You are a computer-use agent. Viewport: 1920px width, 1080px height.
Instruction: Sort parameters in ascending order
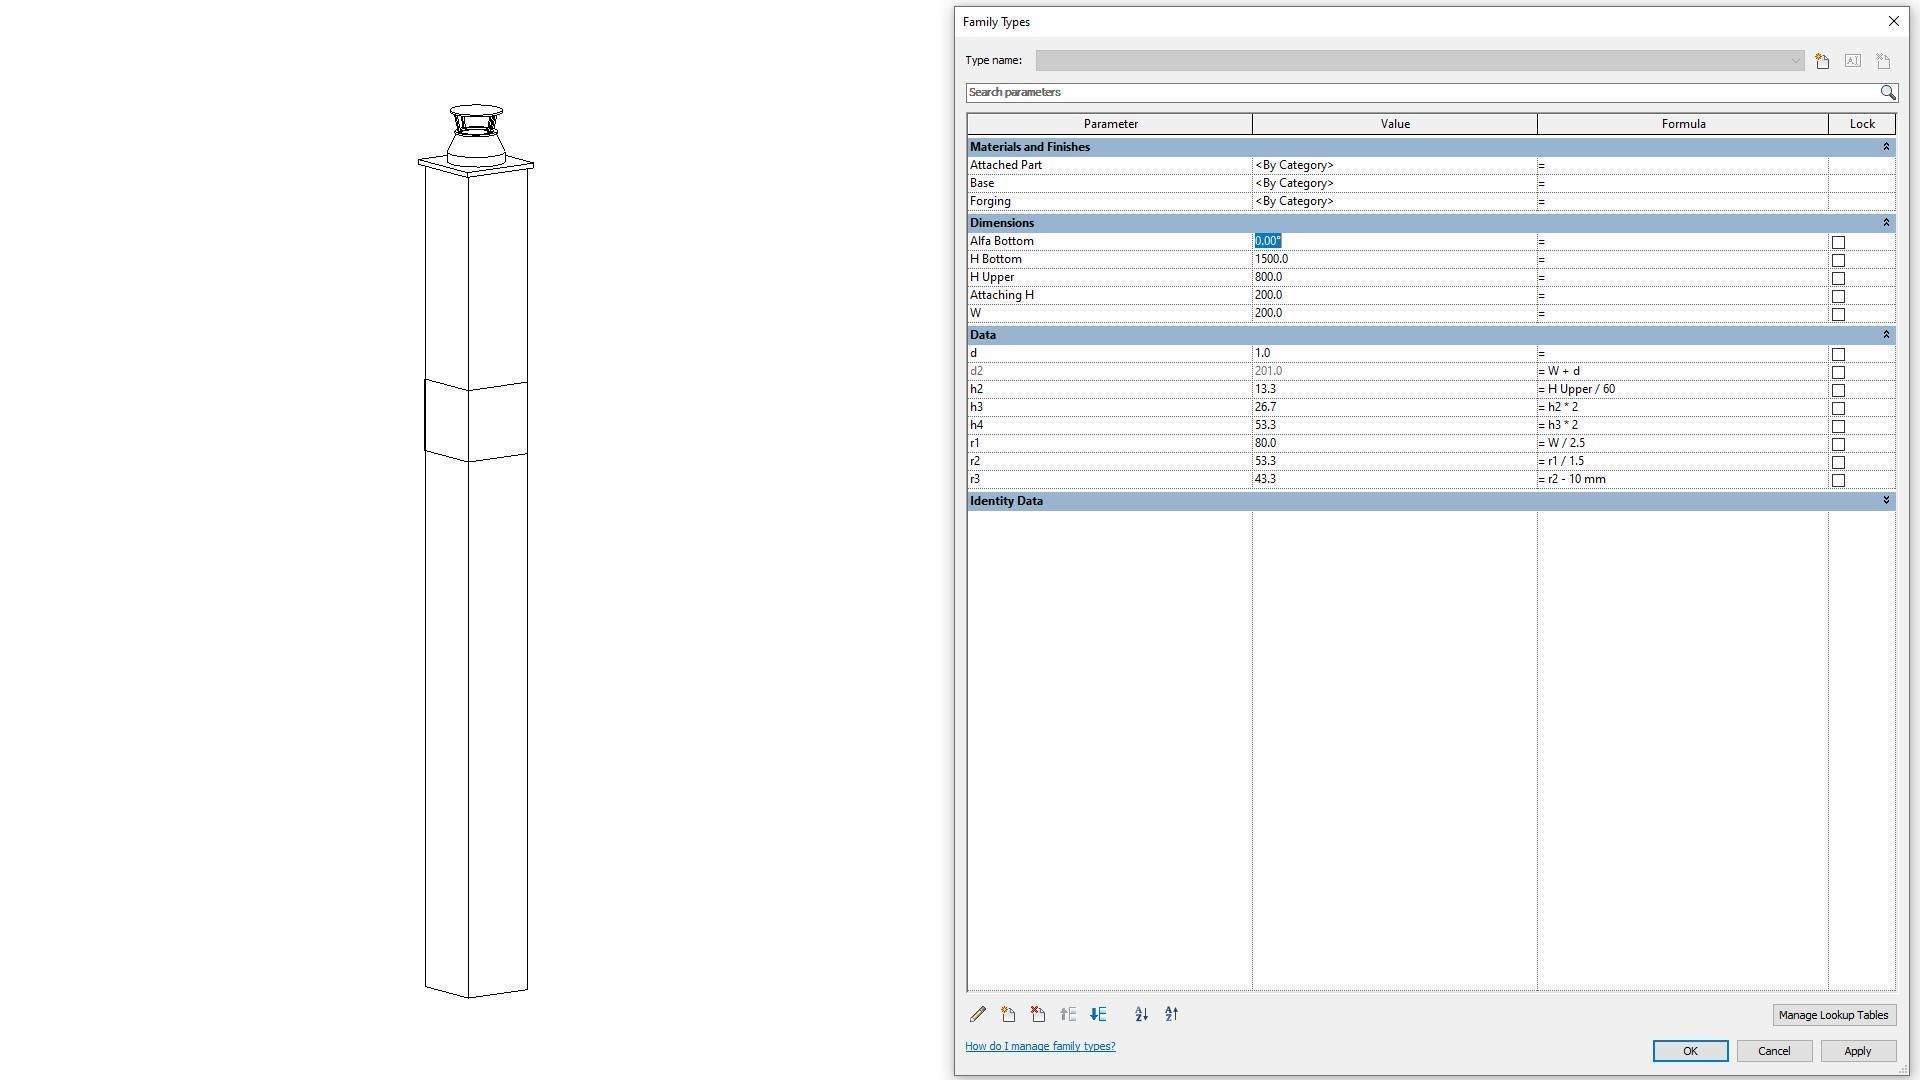coord(1141,1014)
